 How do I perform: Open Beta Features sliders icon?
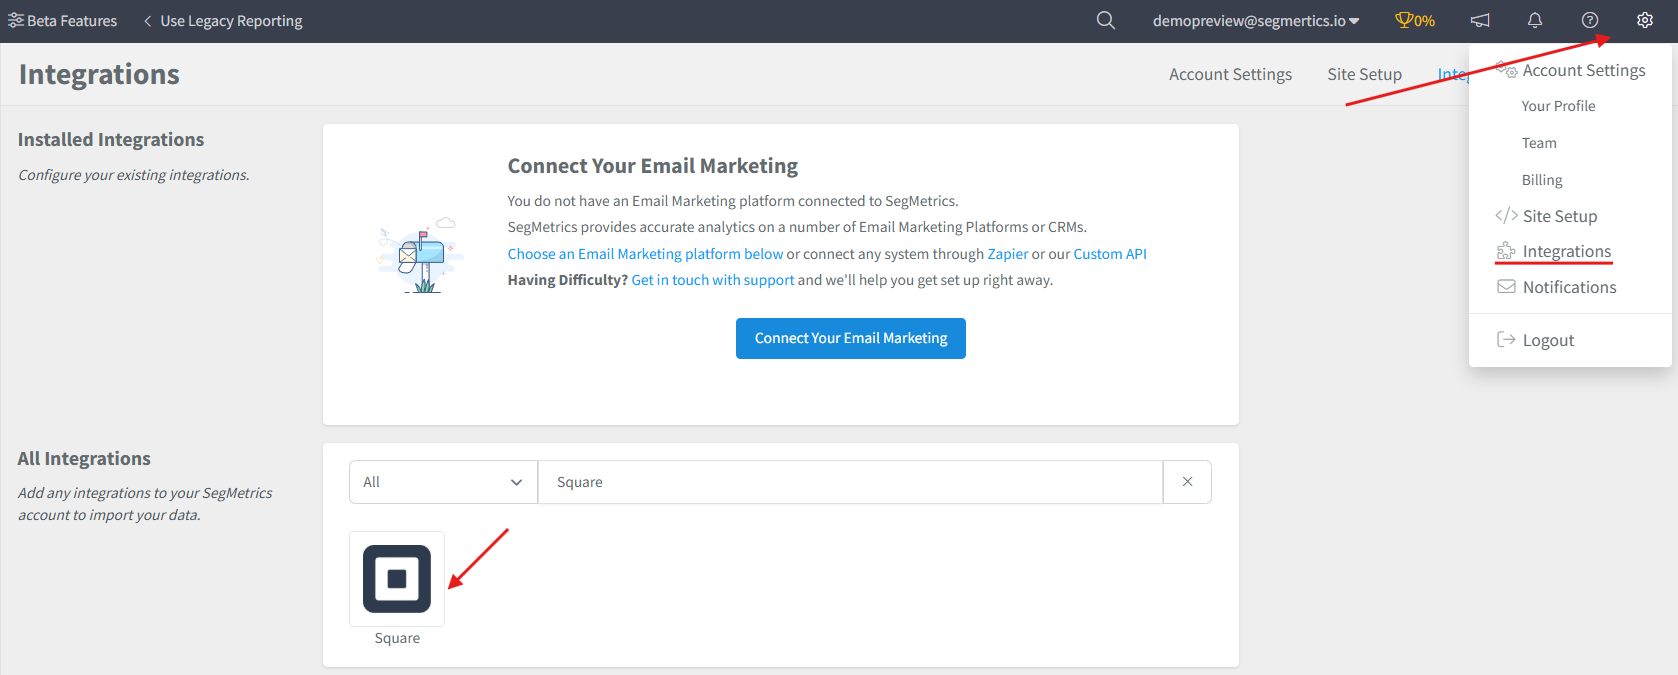16,20
